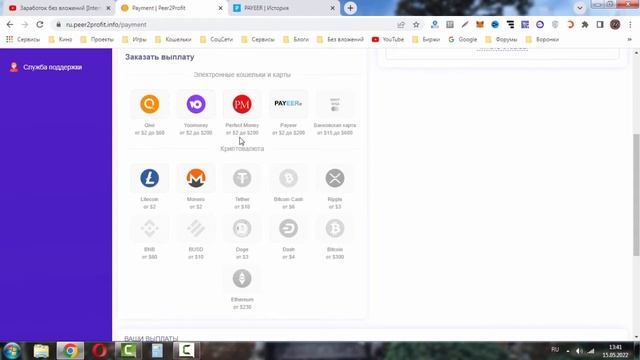The width and height of the screenshot is (640, 360).
Task: Open the Windows Start menu
Action: [x=12, y=351]
